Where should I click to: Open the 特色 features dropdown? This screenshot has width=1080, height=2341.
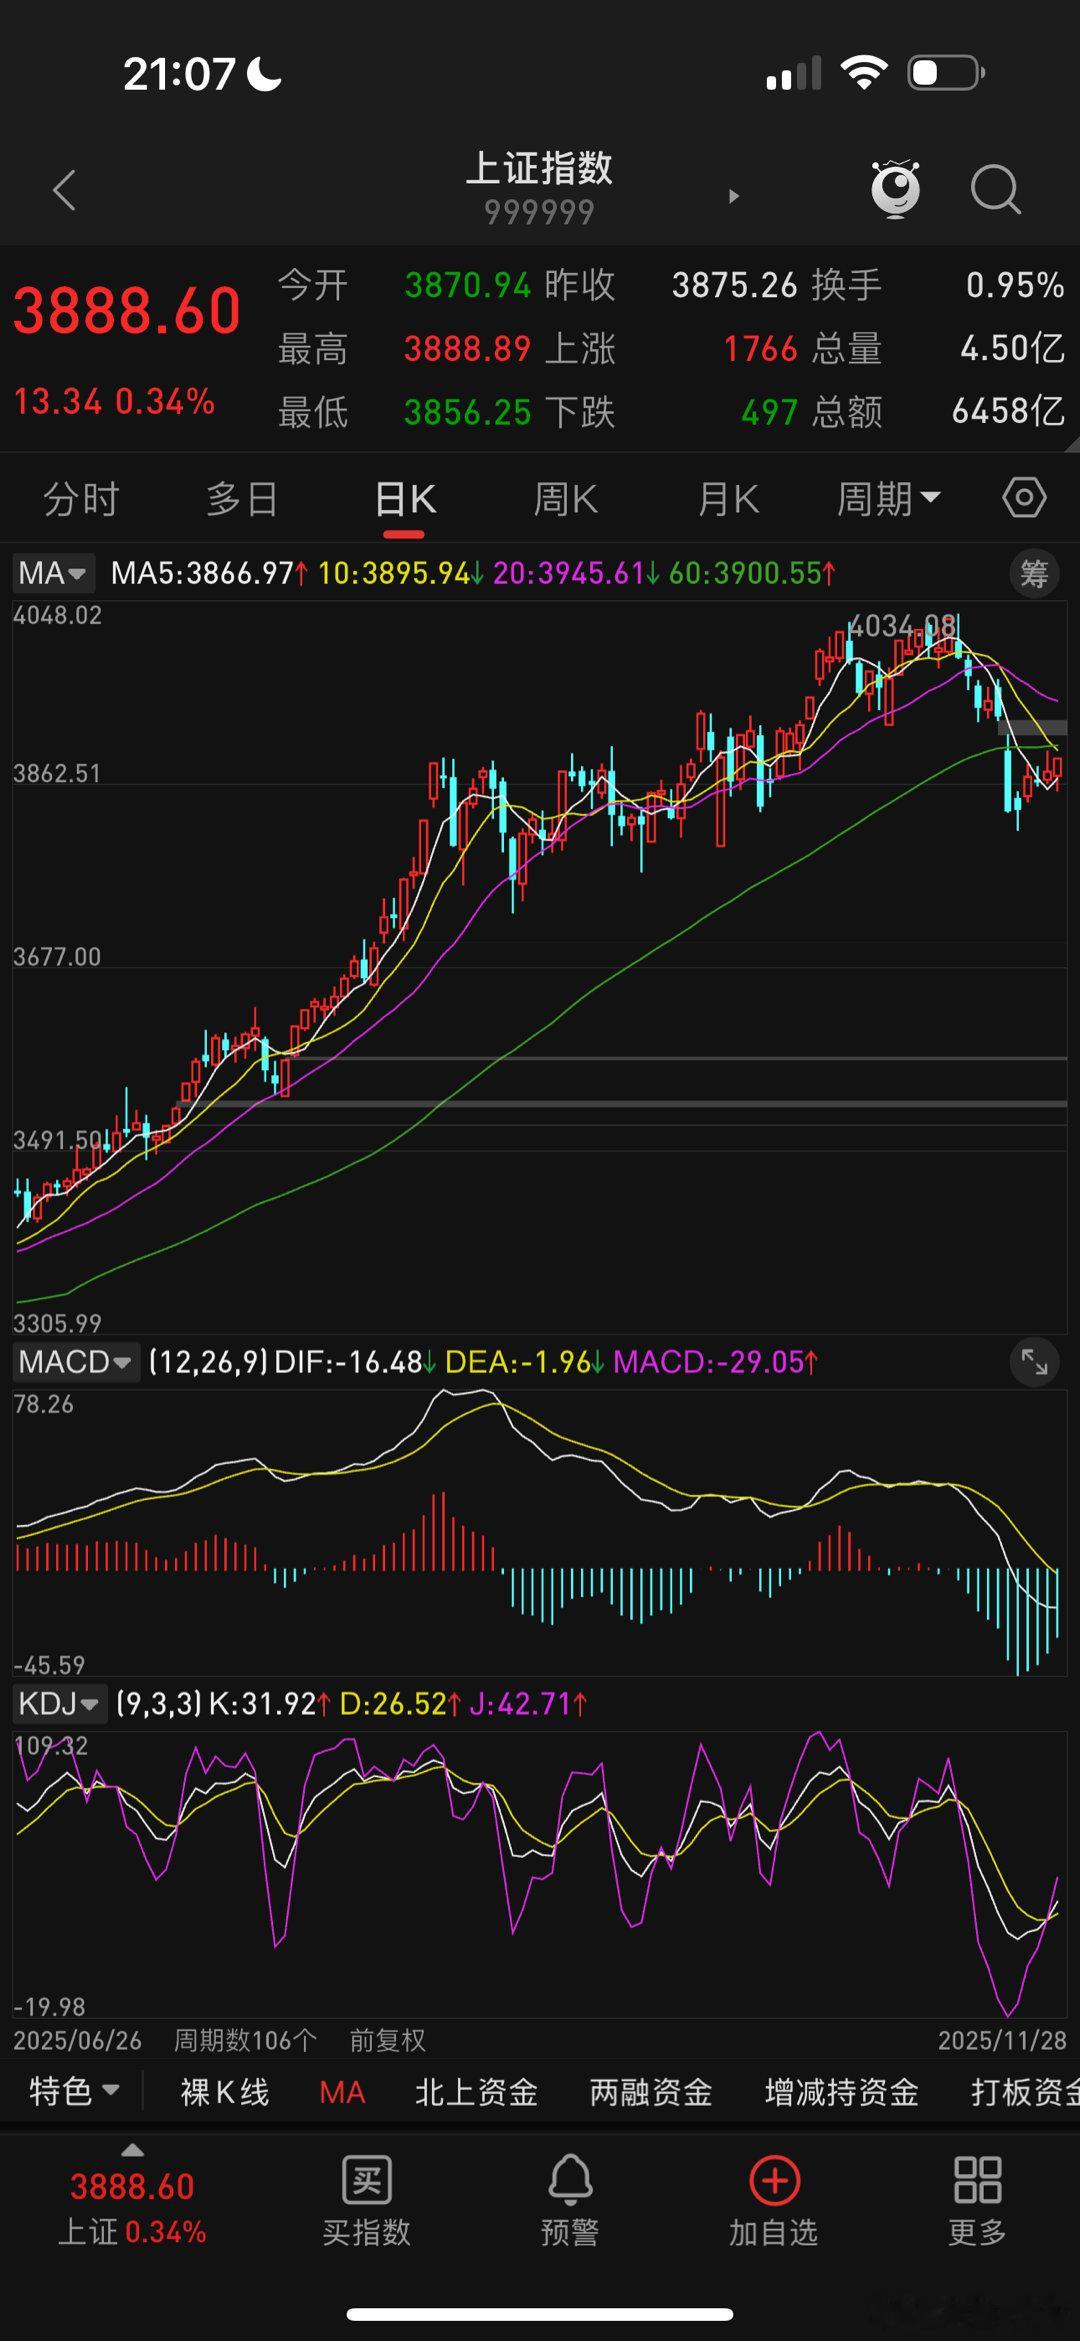click(x=74, y=2091)
